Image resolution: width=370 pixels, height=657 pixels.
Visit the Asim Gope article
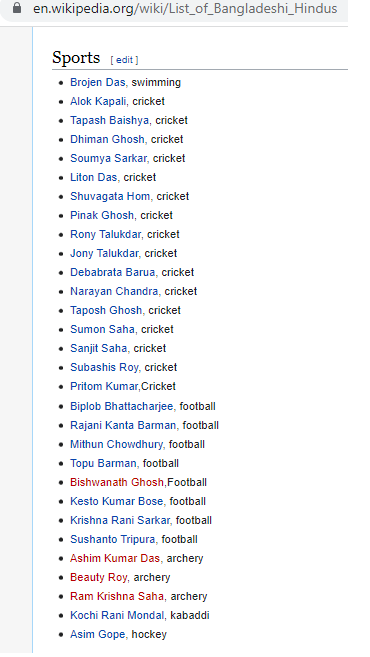(x=97, y=634)
